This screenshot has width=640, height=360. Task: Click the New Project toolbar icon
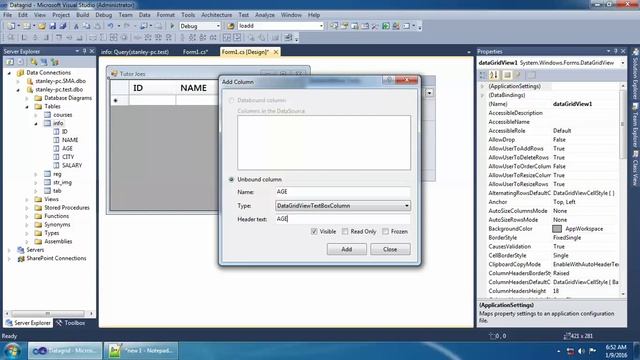[x=11, y=26]
